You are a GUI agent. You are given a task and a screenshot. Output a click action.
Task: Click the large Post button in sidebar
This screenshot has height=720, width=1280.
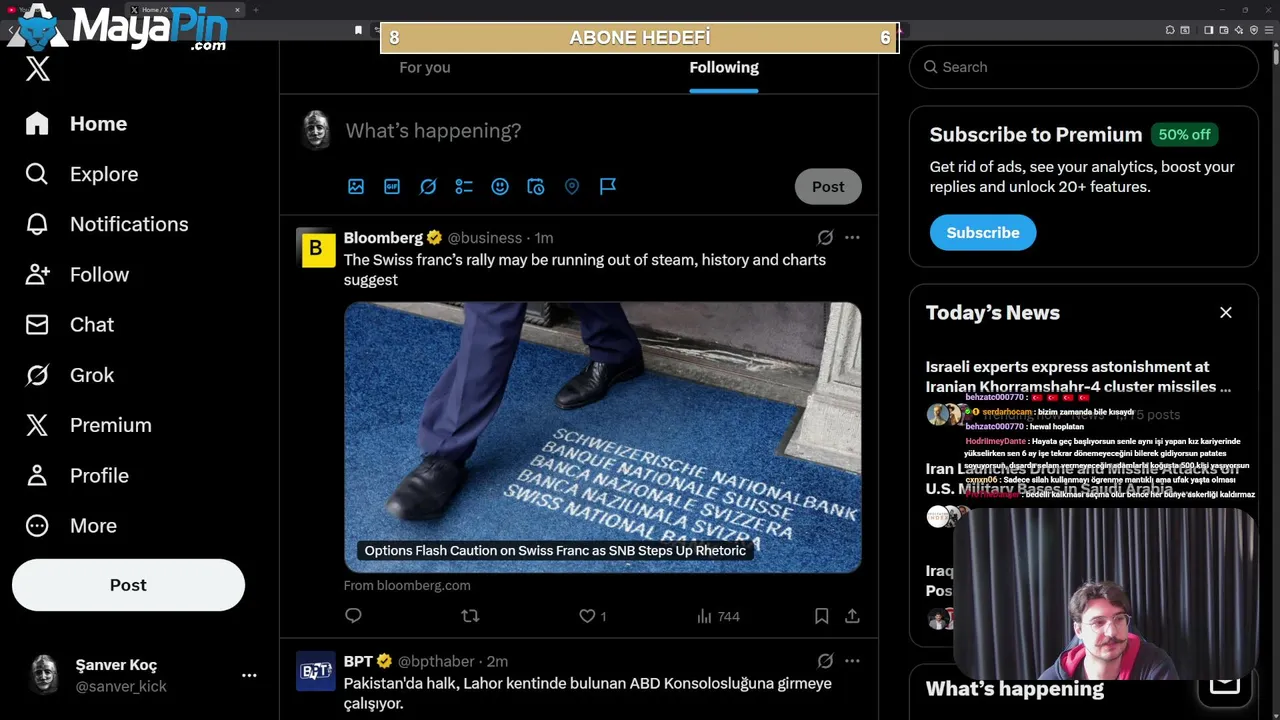pyautogui.click(x=128, y=585)
